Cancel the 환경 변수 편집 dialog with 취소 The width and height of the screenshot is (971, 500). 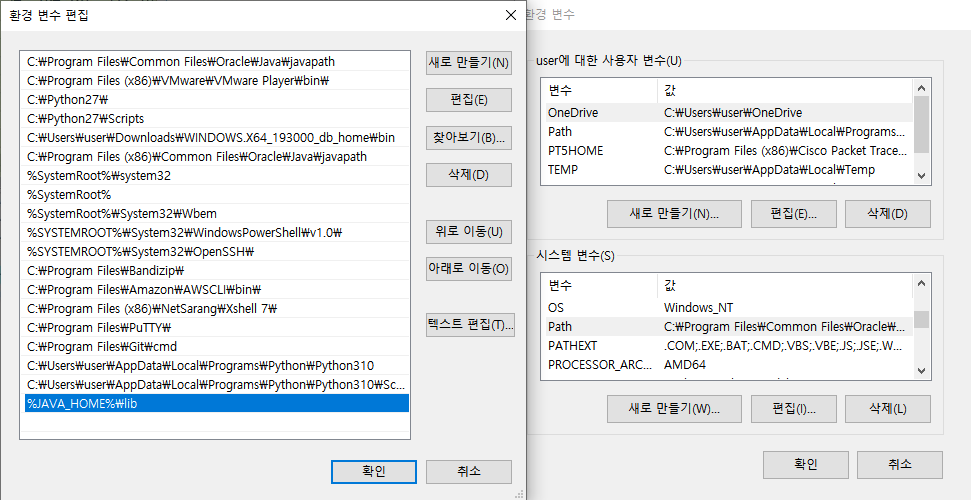tap(469, 471)
